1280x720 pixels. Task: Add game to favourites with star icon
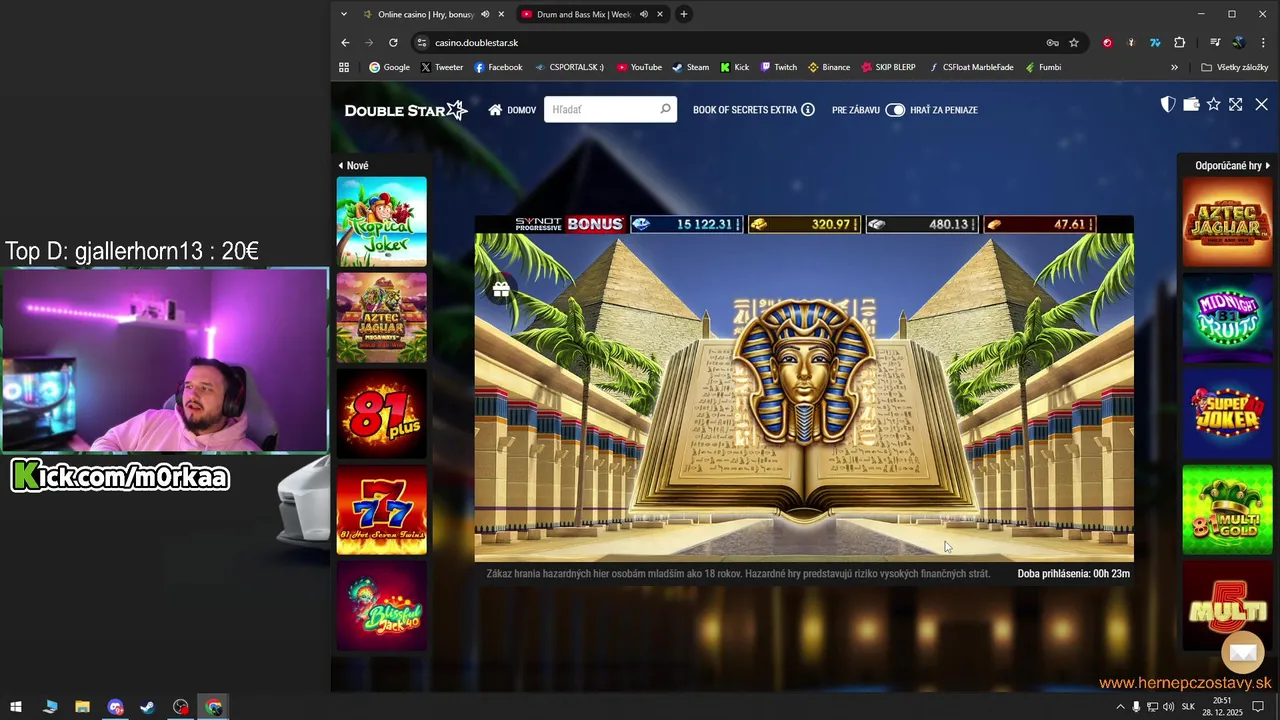point(1213,104)
